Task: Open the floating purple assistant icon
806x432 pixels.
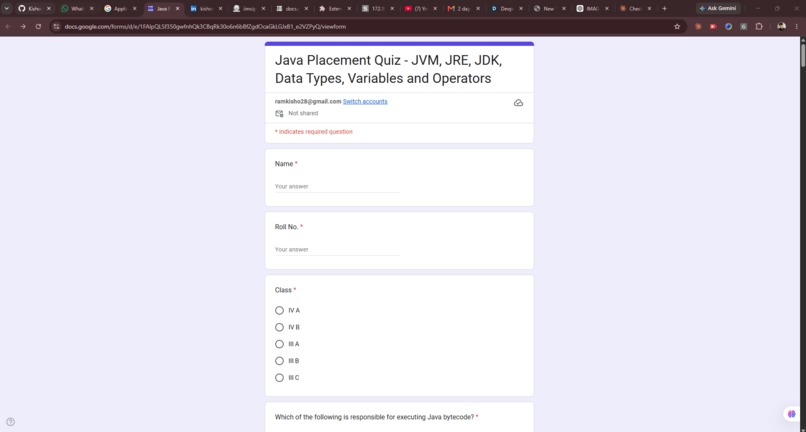Action: click(792, 414)
